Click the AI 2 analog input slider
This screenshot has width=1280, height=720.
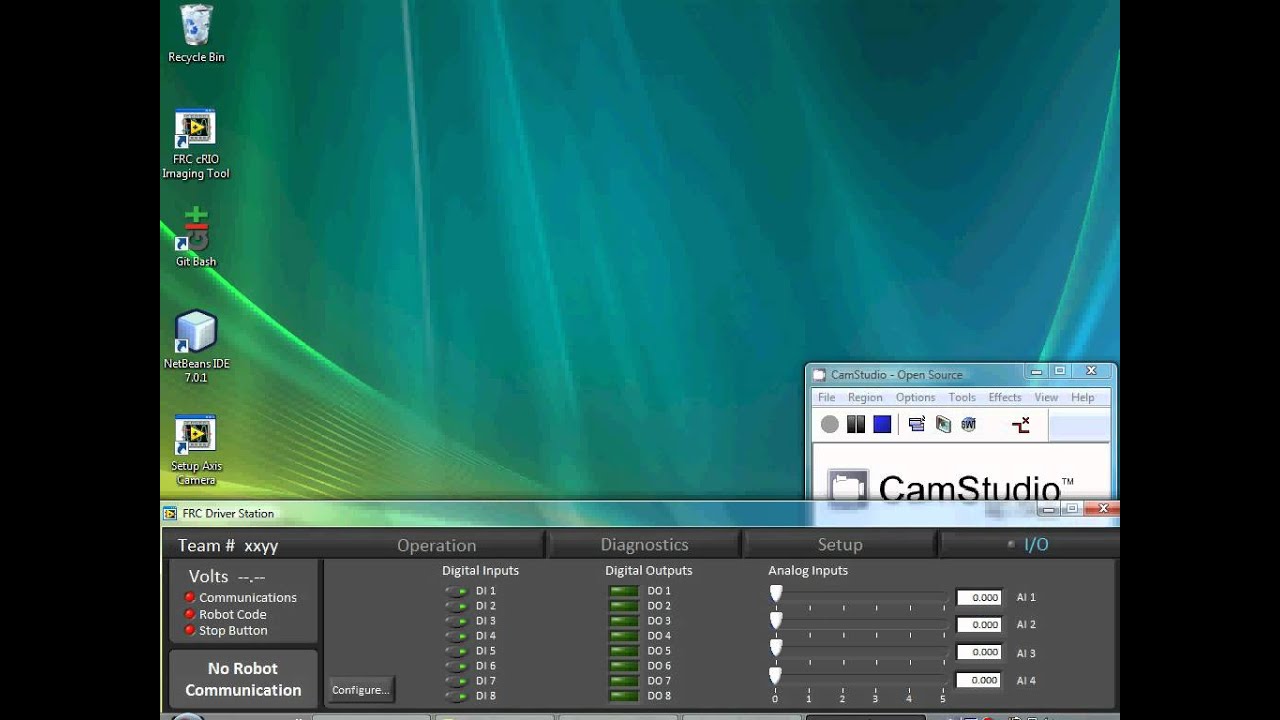(x=859, y=624)
